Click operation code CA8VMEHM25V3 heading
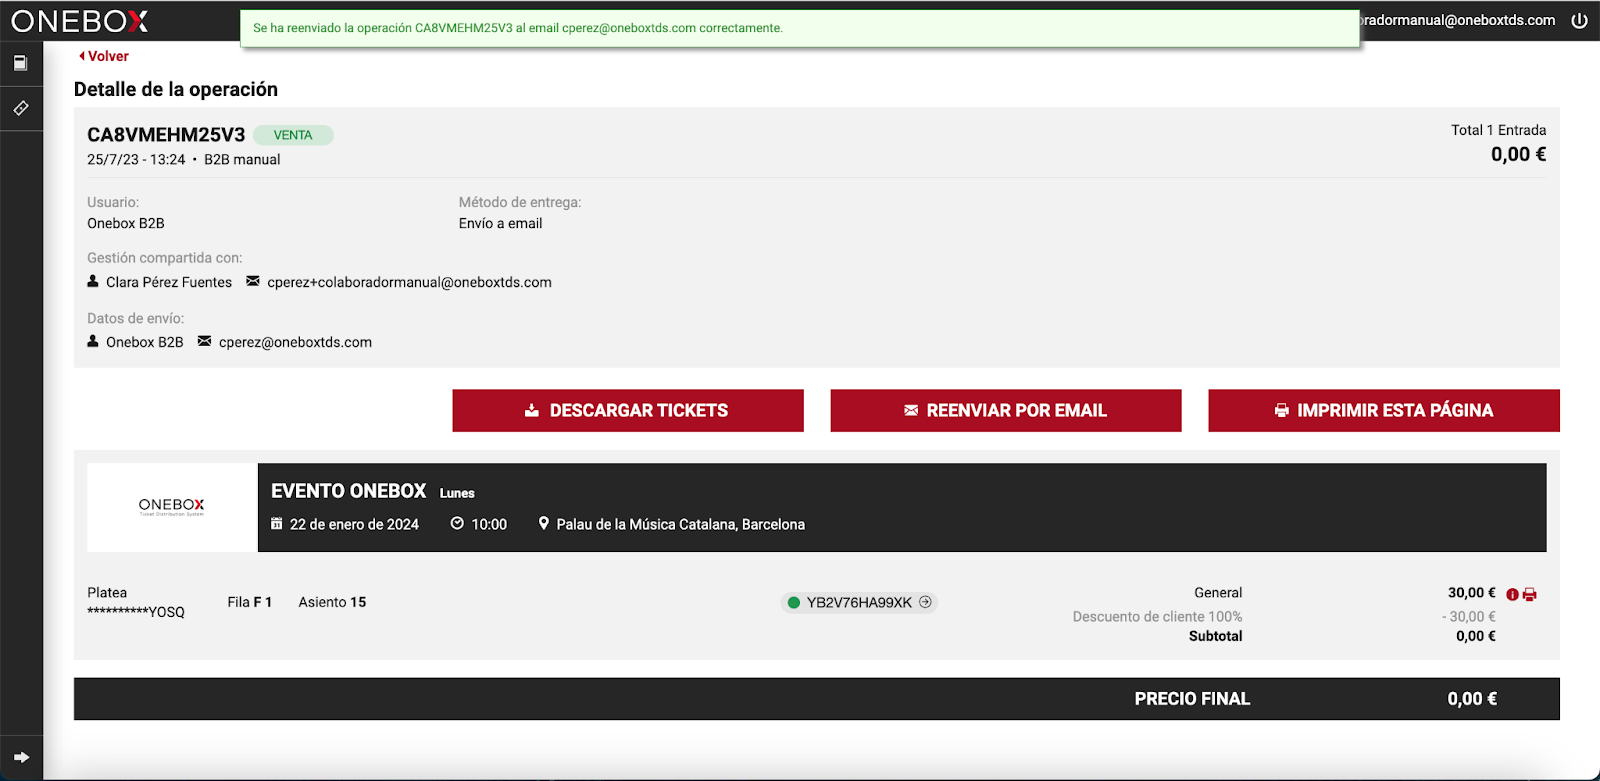 point(166,135)
